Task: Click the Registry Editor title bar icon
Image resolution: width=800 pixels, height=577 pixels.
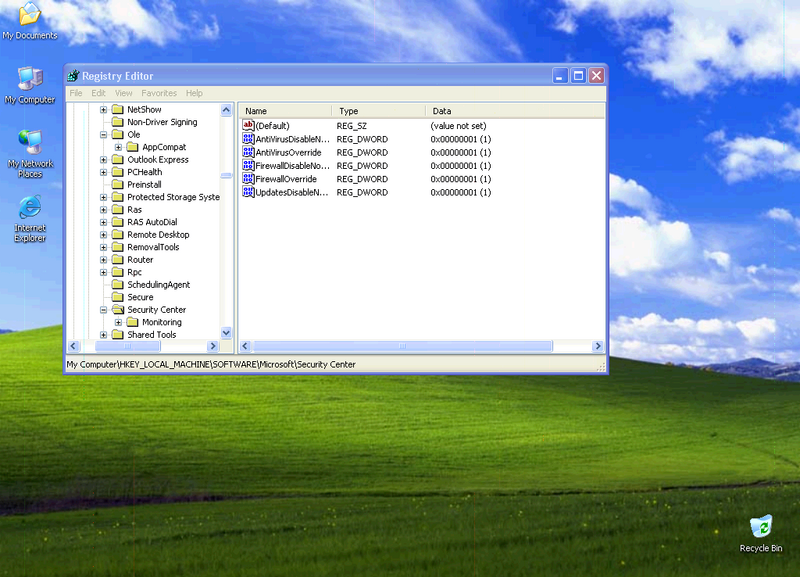Action: click(73, 76)
